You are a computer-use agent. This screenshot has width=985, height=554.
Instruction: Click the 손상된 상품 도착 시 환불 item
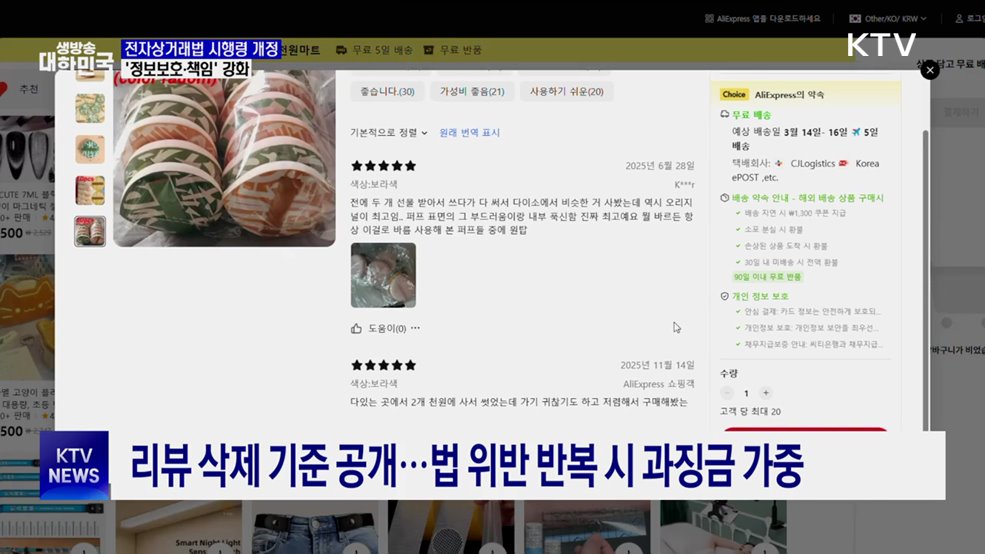[x=786, y=246]
